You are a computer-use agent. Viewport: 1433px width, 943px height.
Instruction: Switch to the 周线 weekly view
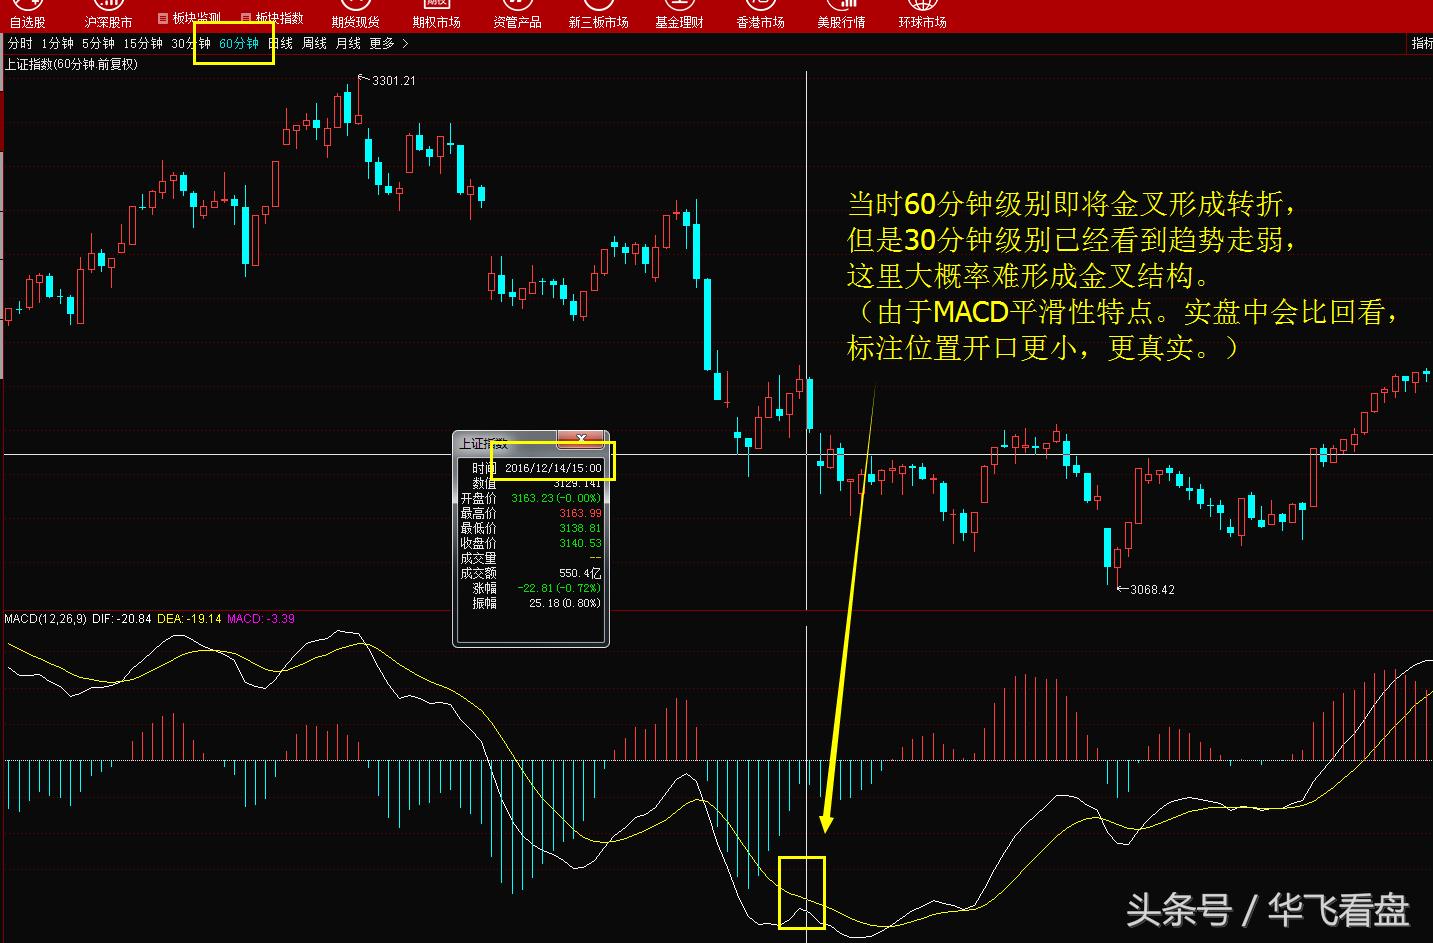point(313,43)
